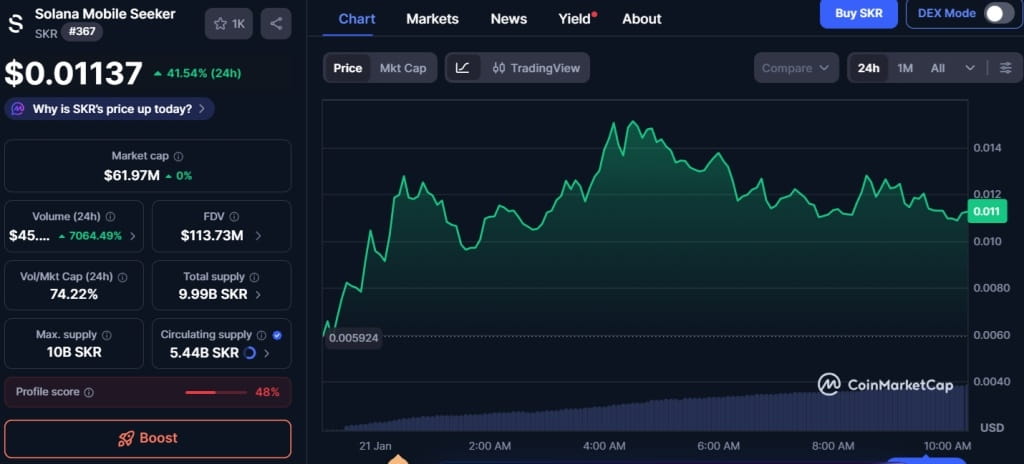Open the Yield tab
The width and height of the screenshot is (1024, 464).
point(576,19)
